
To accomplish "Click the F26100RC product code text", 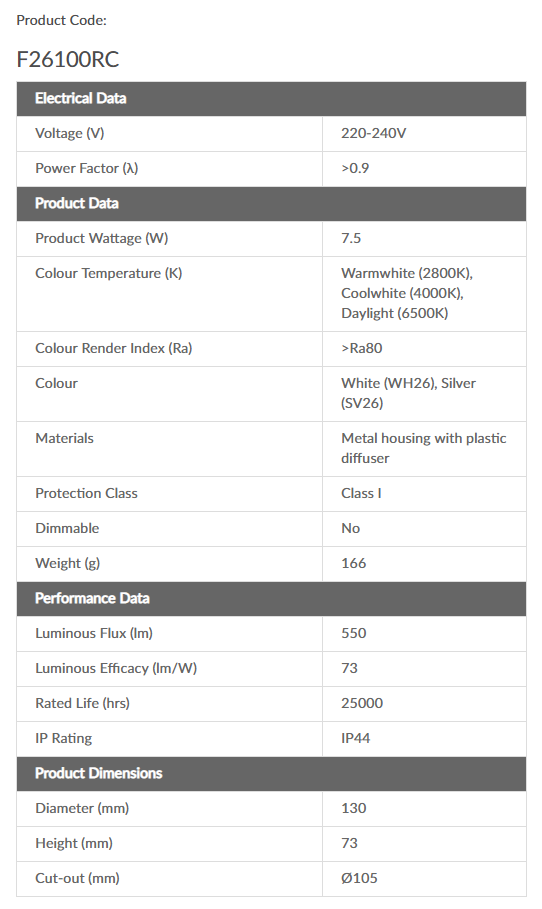I will (68, 60).
